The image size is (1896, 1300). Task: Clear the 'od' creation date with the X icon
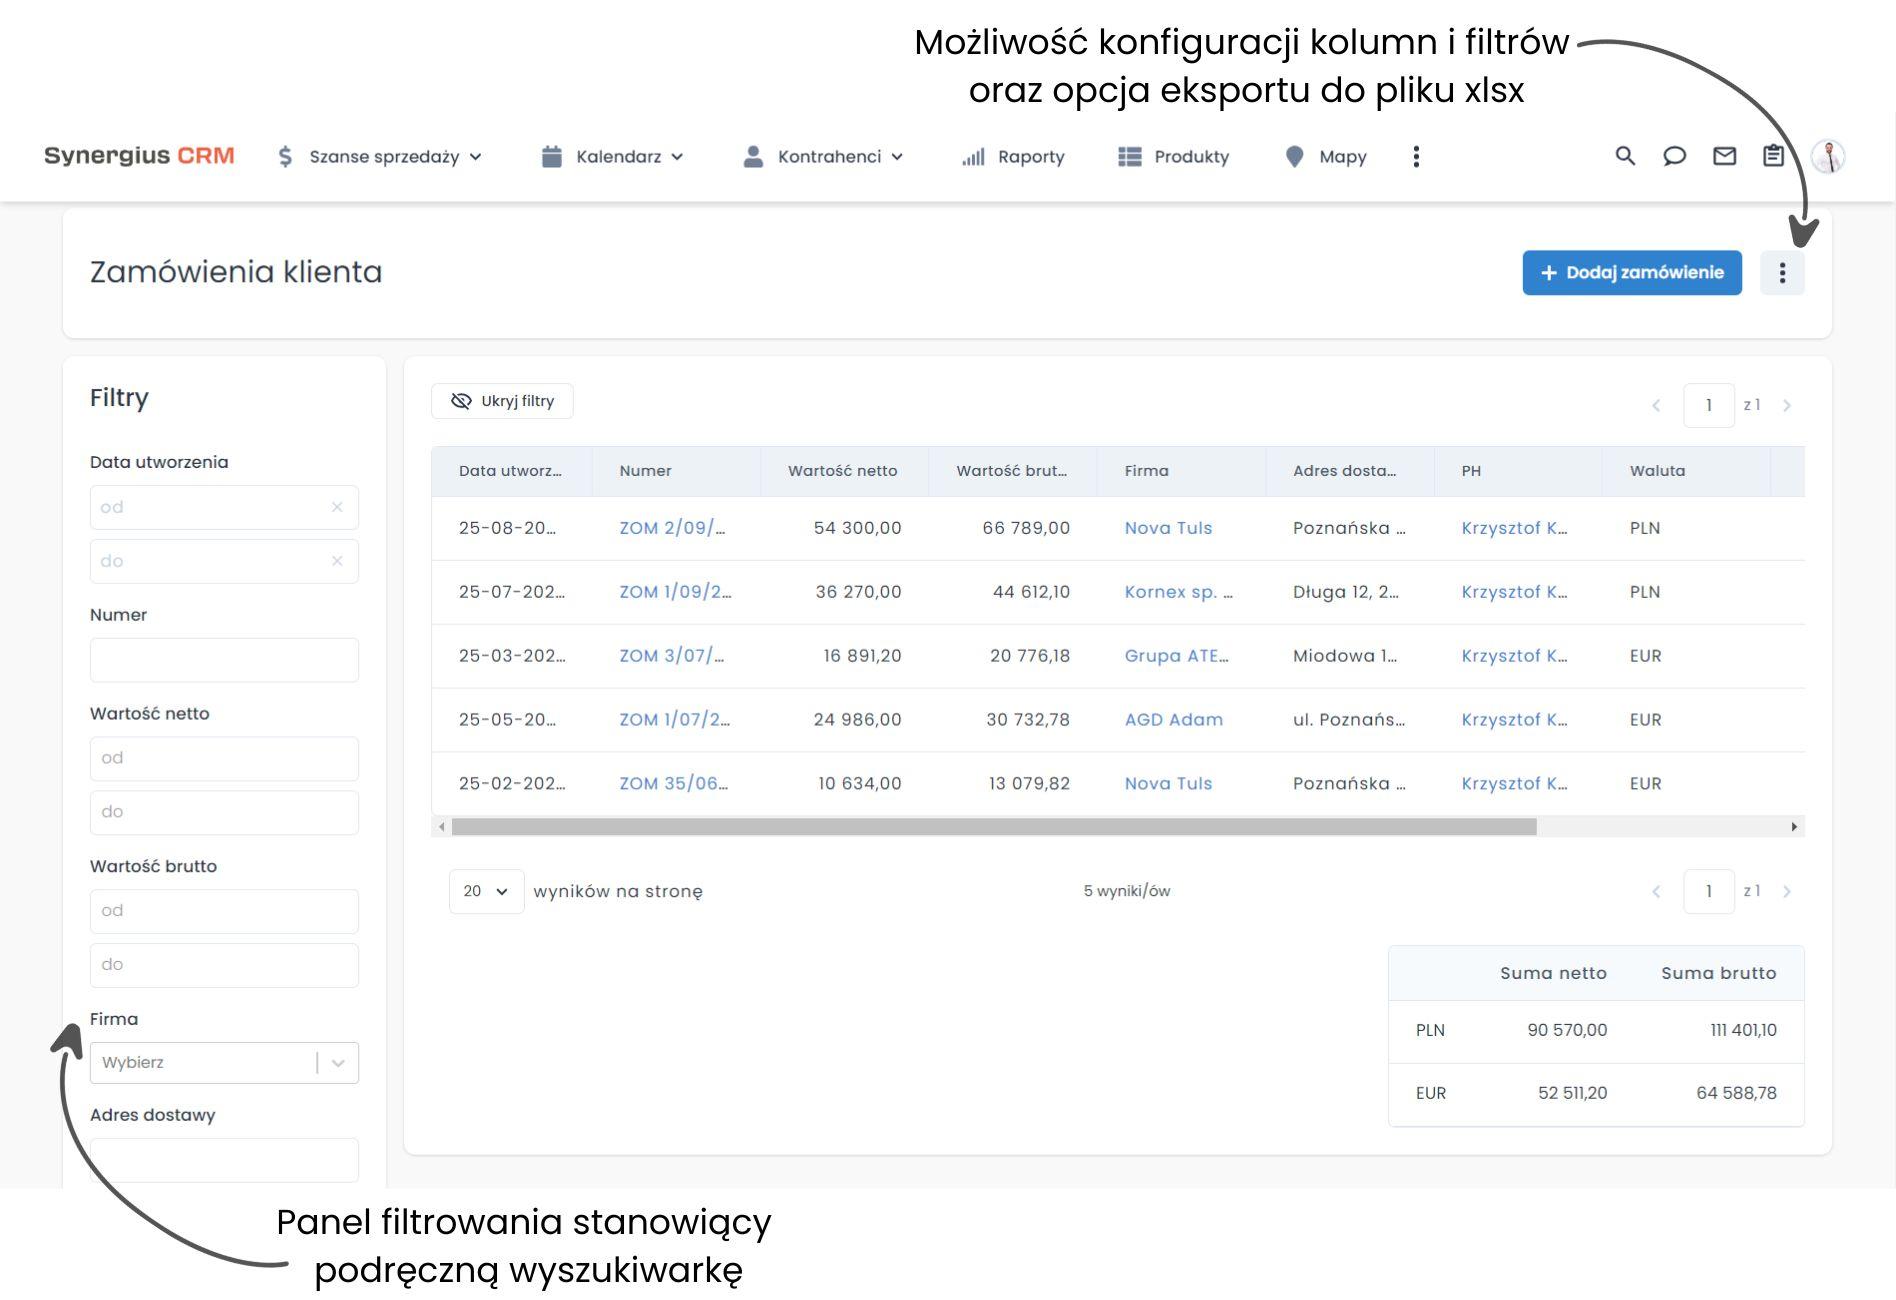pyautogui.click(x=336, y=507)
